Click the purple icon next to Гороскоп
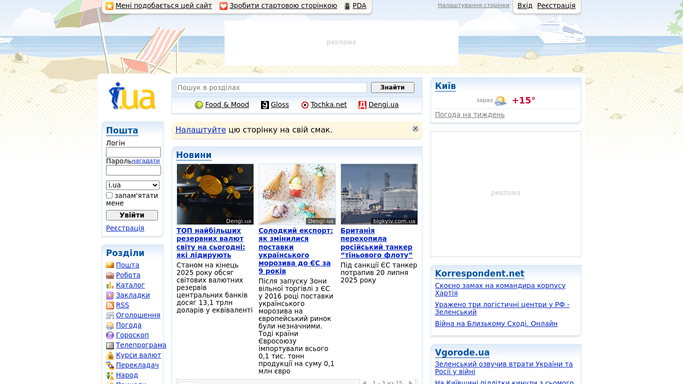683x384 pixels. point(110,335)
